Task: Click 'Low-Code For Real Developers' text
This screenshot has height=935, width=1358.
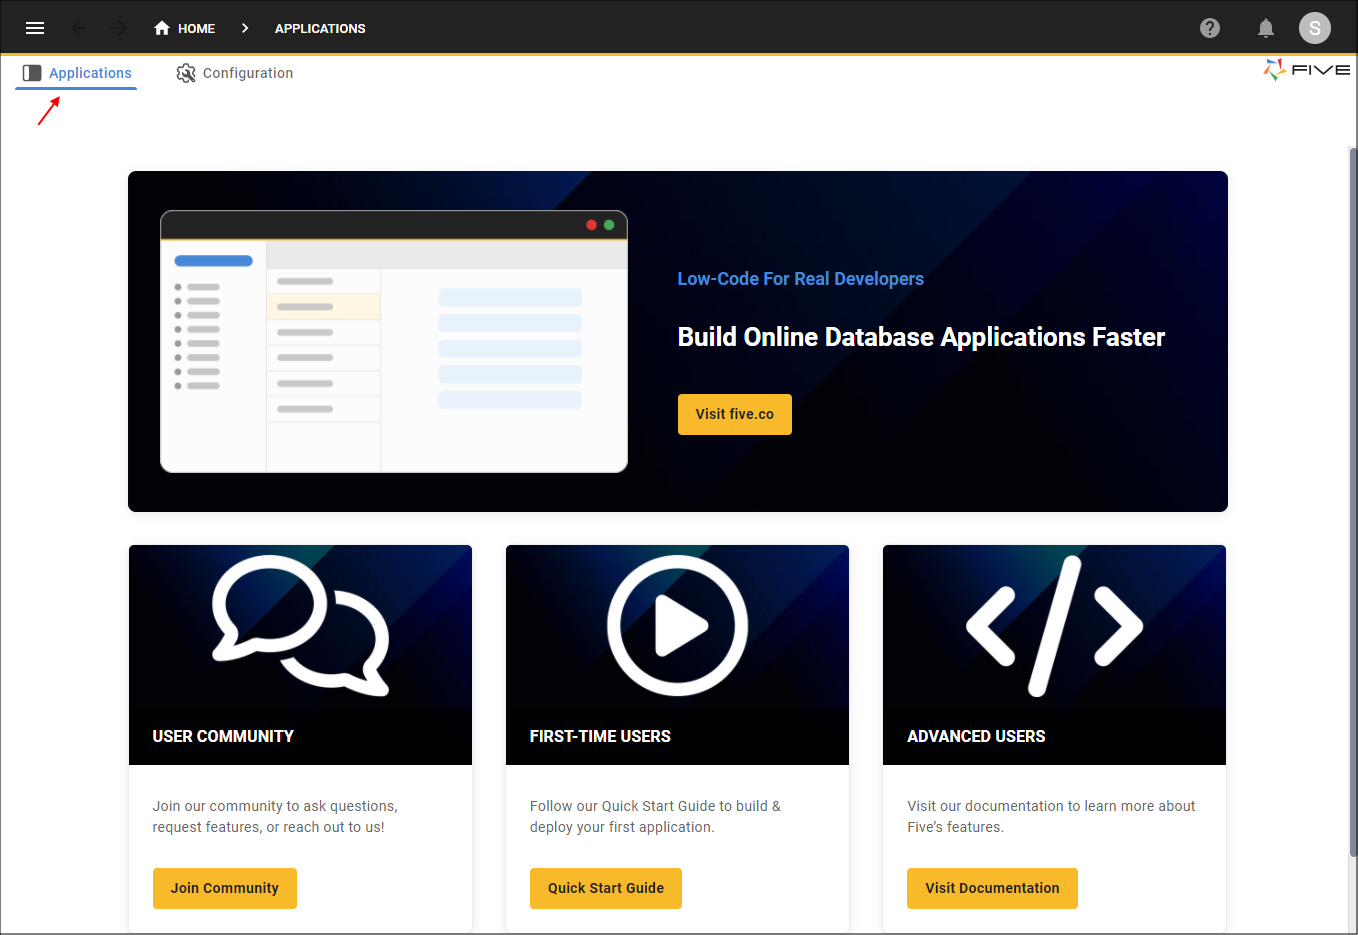Action: [800, 279]
